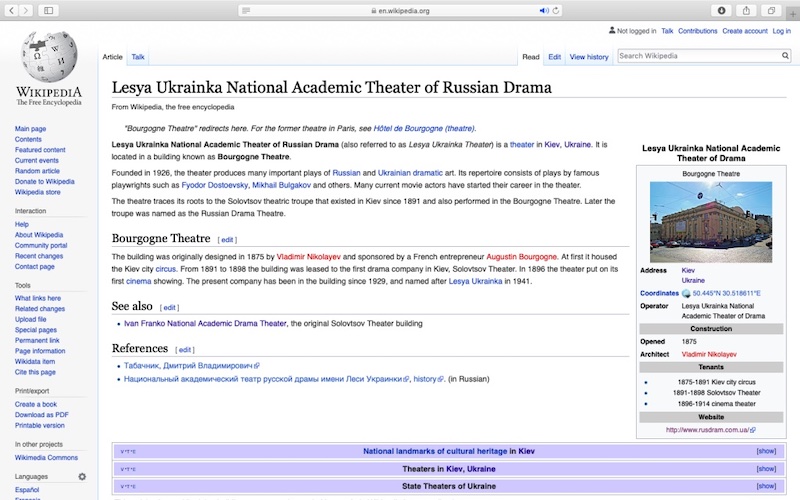The height and width of the screenshot is (500, 800).
Task: Open the View history tab
Action: coord(589,57)
